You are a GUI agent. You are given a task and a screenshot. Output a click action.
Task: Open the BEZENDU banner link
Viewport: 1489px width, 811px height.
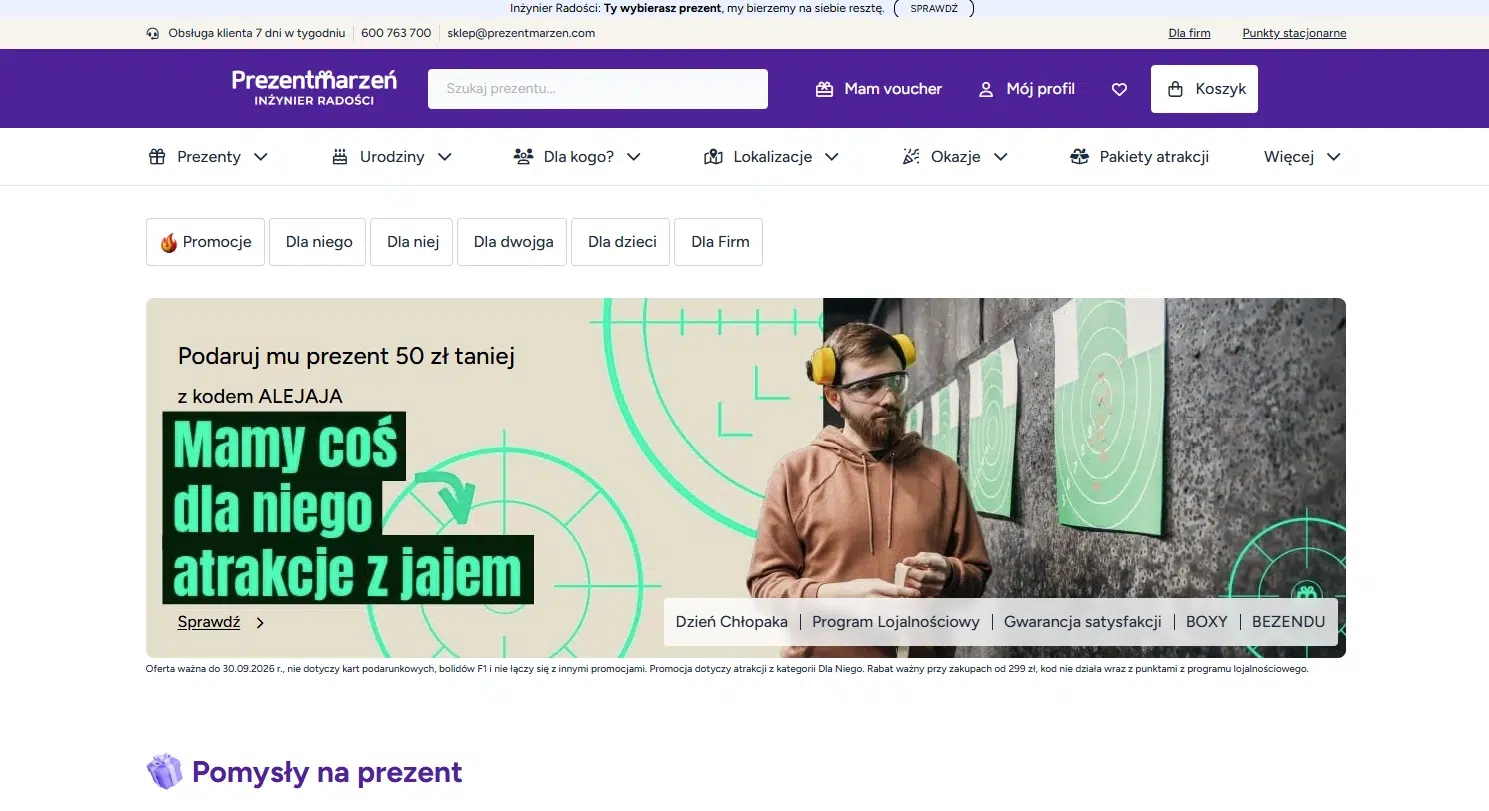1288,622
